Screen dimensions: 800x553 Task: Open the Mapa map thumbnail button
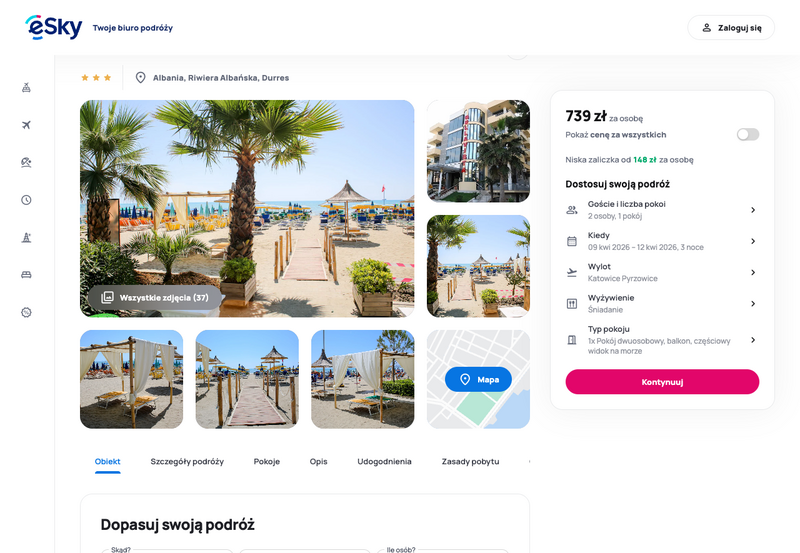click(x=478, y=379)
